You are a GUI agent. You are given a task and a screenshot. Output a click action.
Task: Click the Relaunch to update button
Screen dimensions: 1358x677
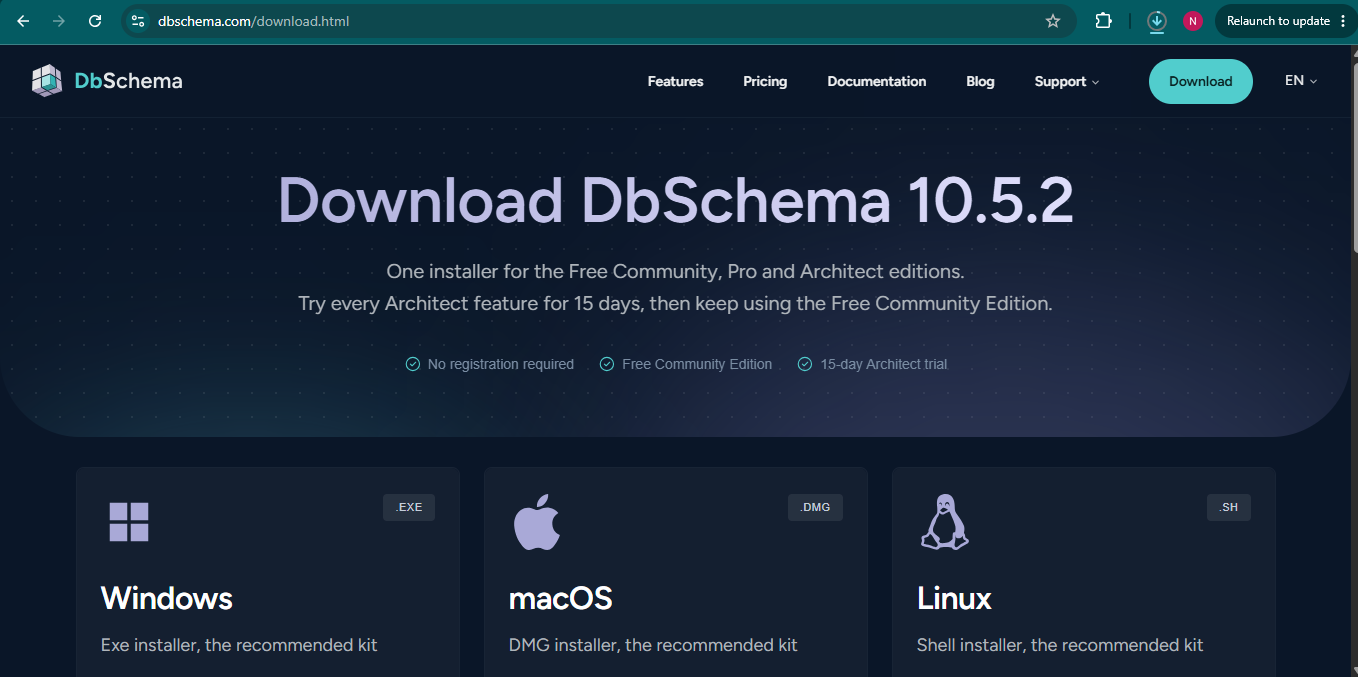[1278, 21]
